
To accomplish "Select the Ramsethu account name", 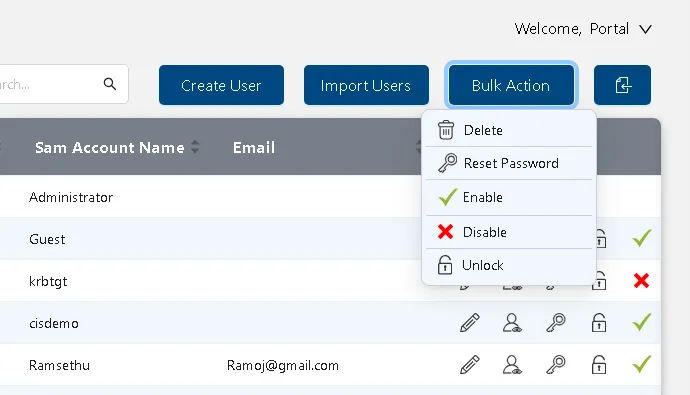I will point(59,365).
